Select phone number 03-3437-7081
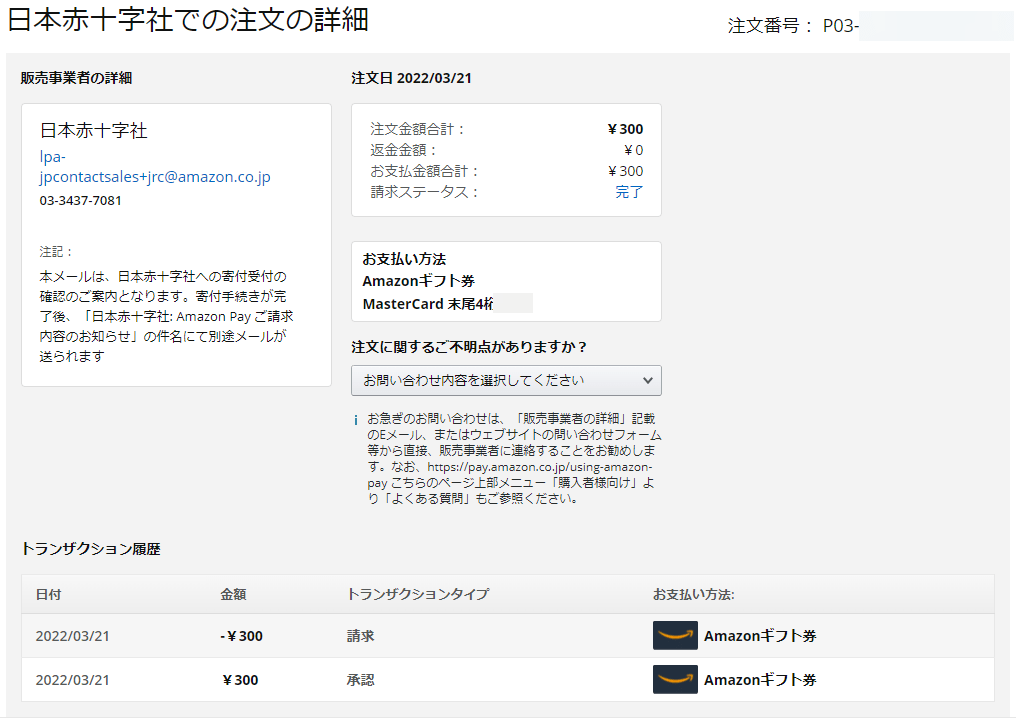This screenshot has width=1016, height=721. [80, 200]
